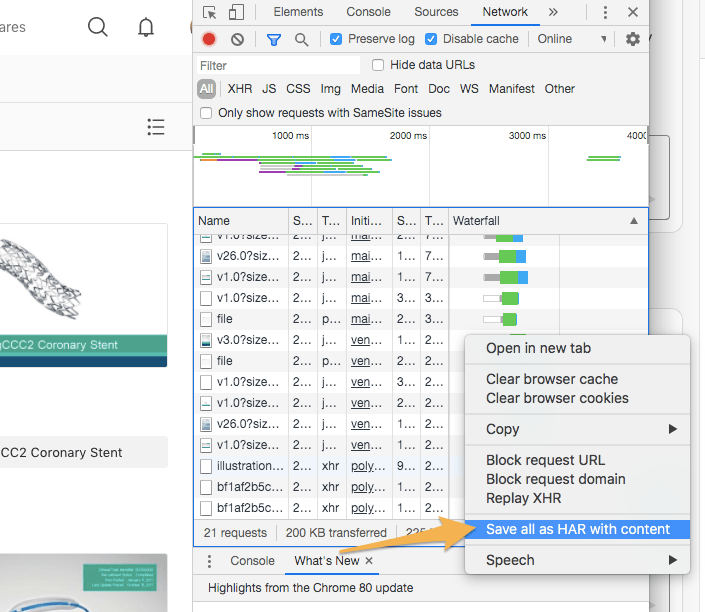
Task: Stop recording network log with red button
Action: [x=209, y=40]
